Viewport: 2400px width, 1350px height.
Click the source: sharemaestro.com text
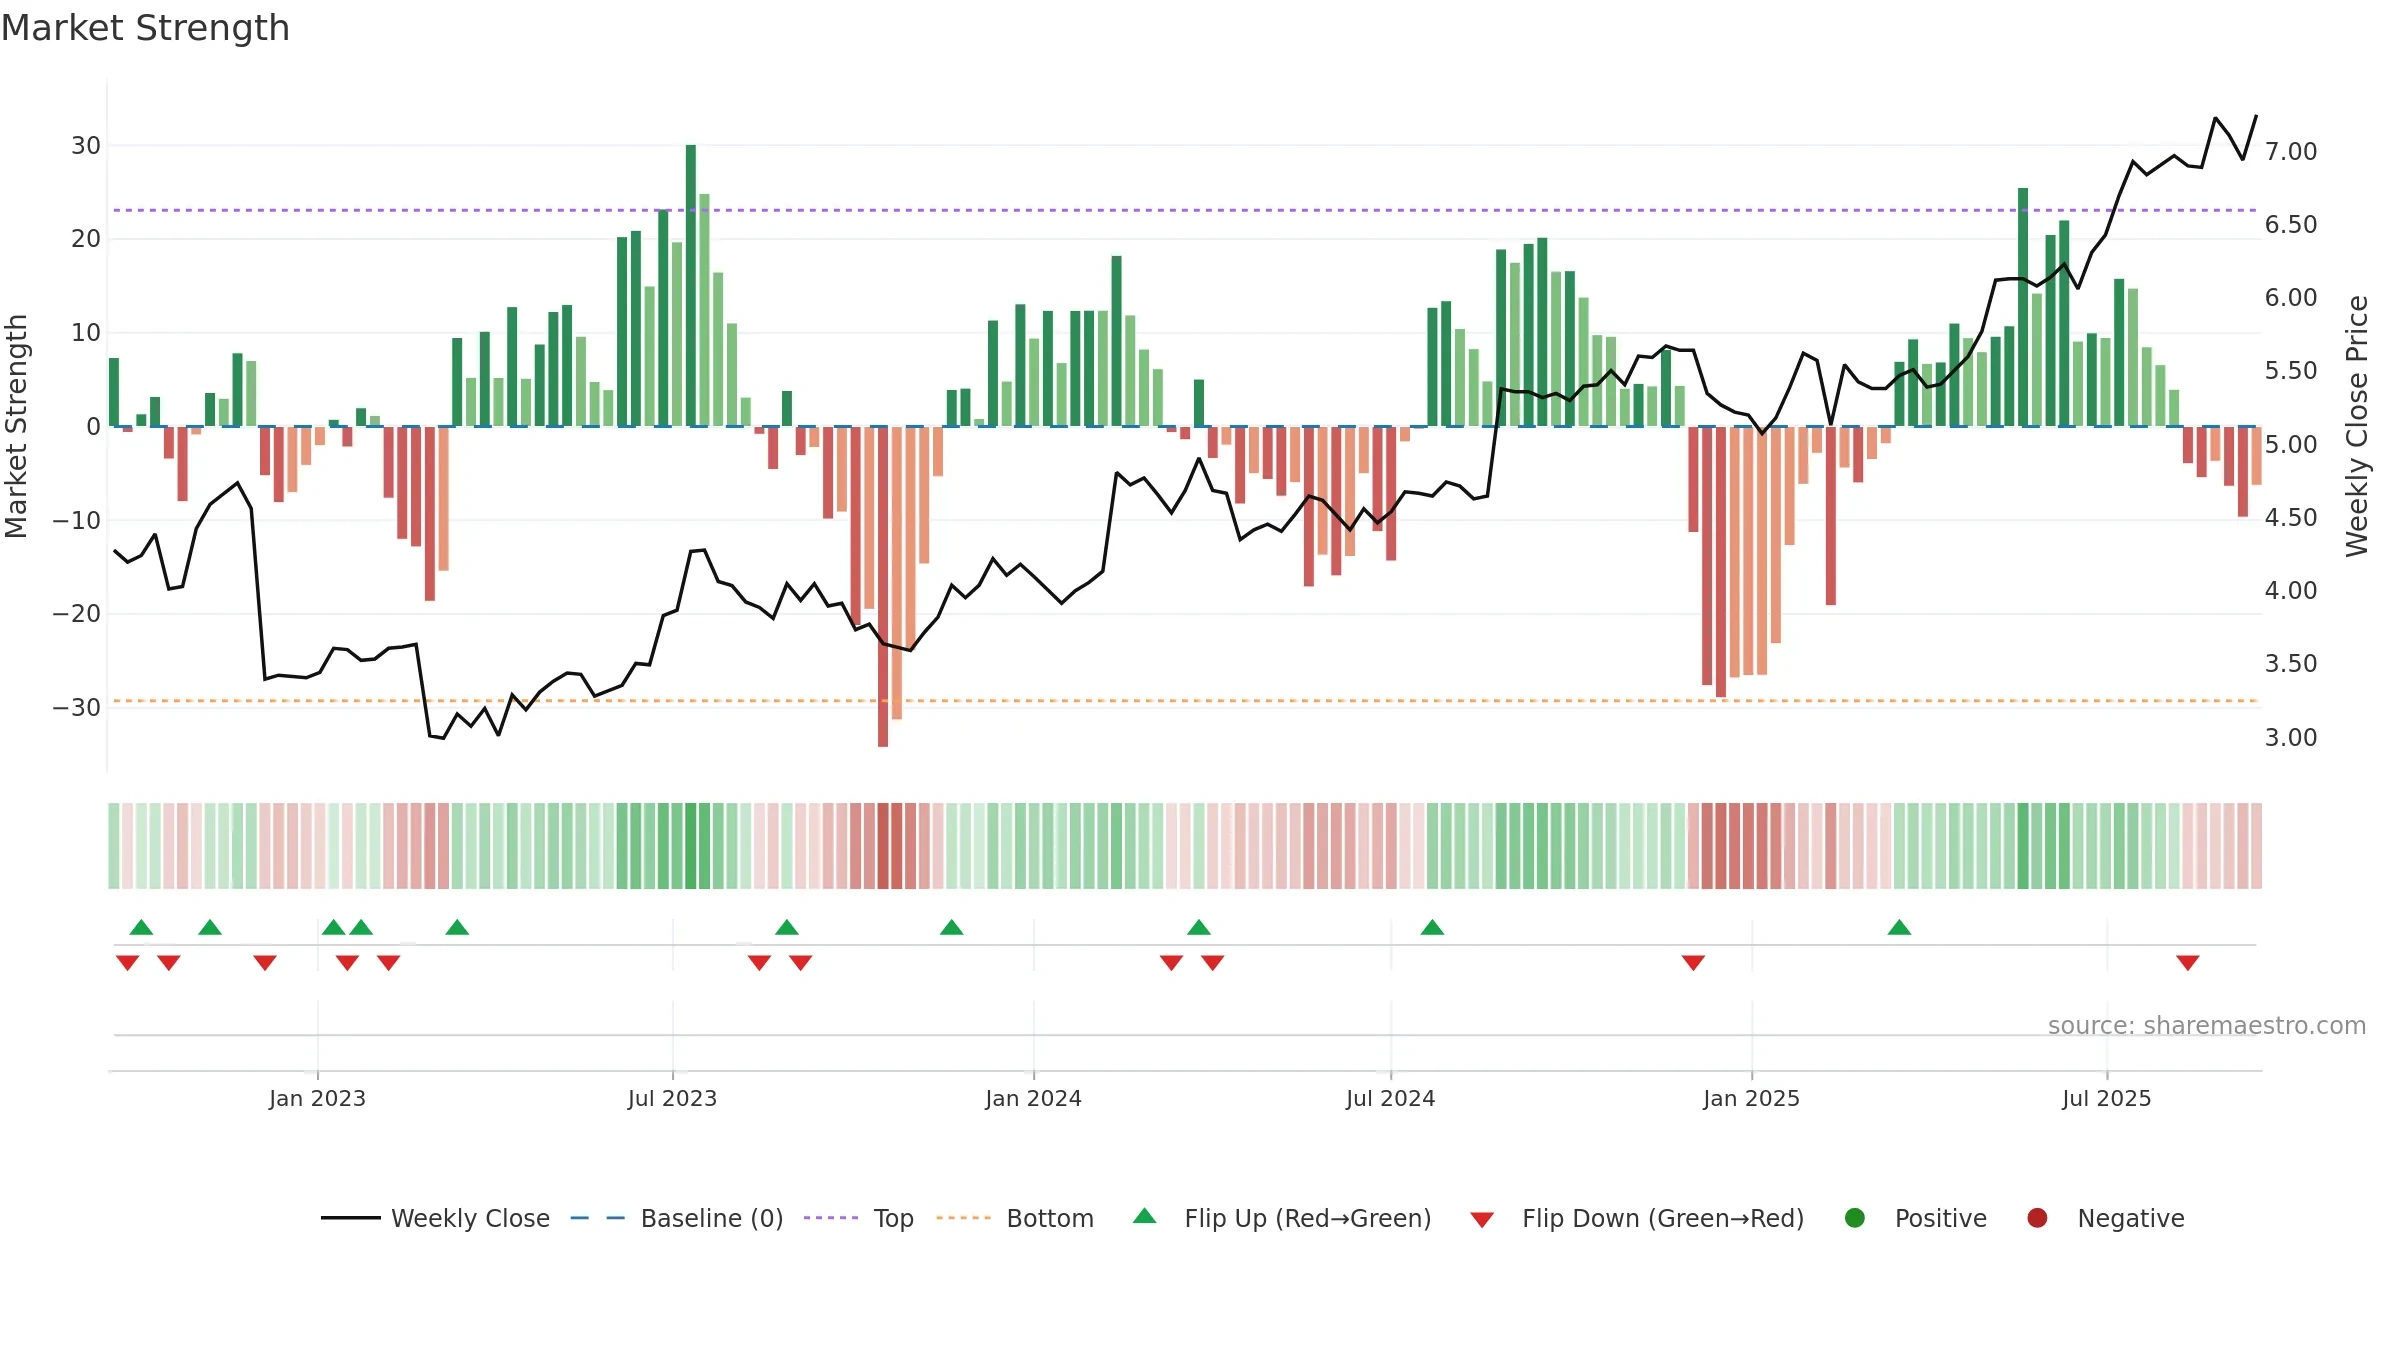(2207, 1026)
